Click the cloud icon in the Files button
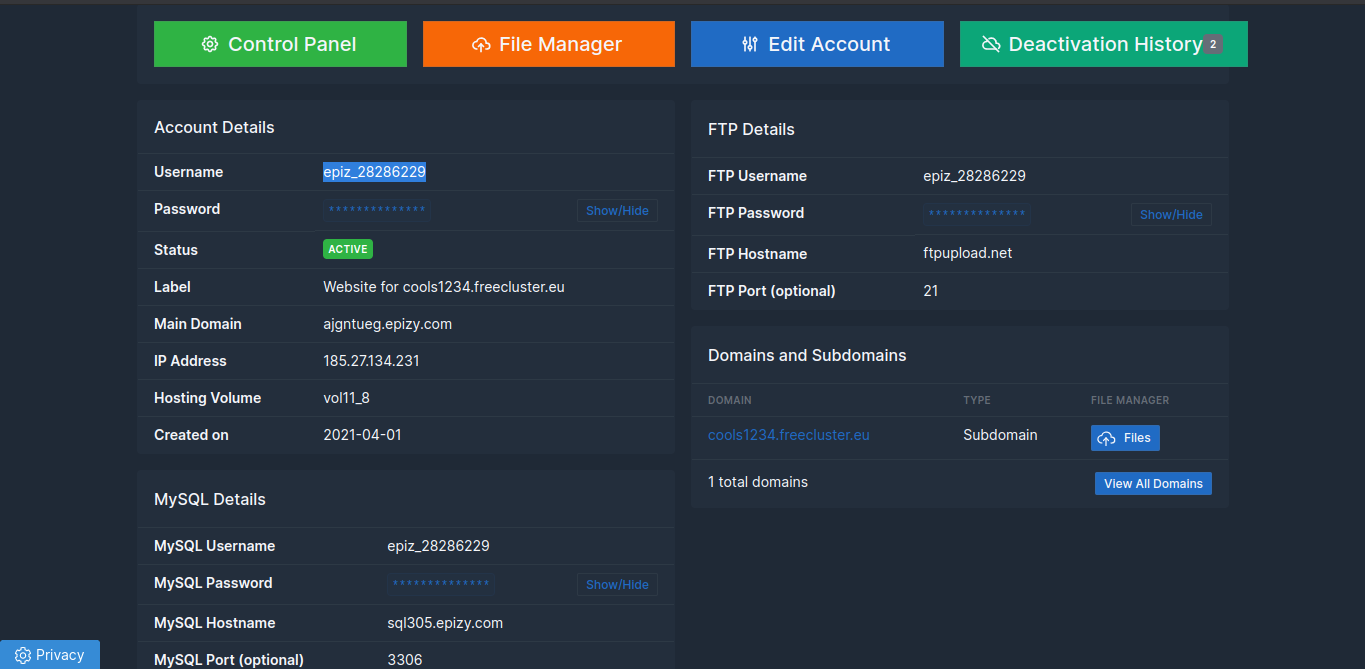 tap(1107, 438)
